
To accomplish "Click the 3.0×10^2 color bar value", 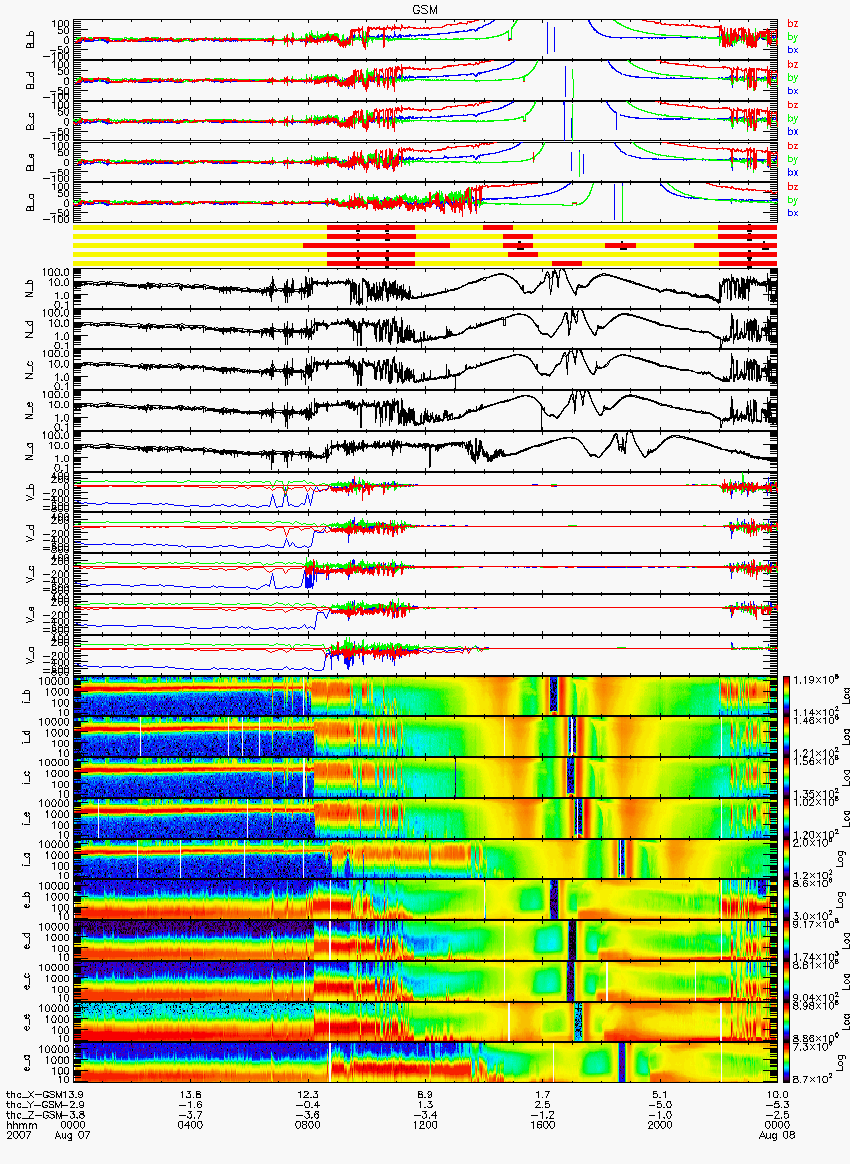I will (812, 915).
